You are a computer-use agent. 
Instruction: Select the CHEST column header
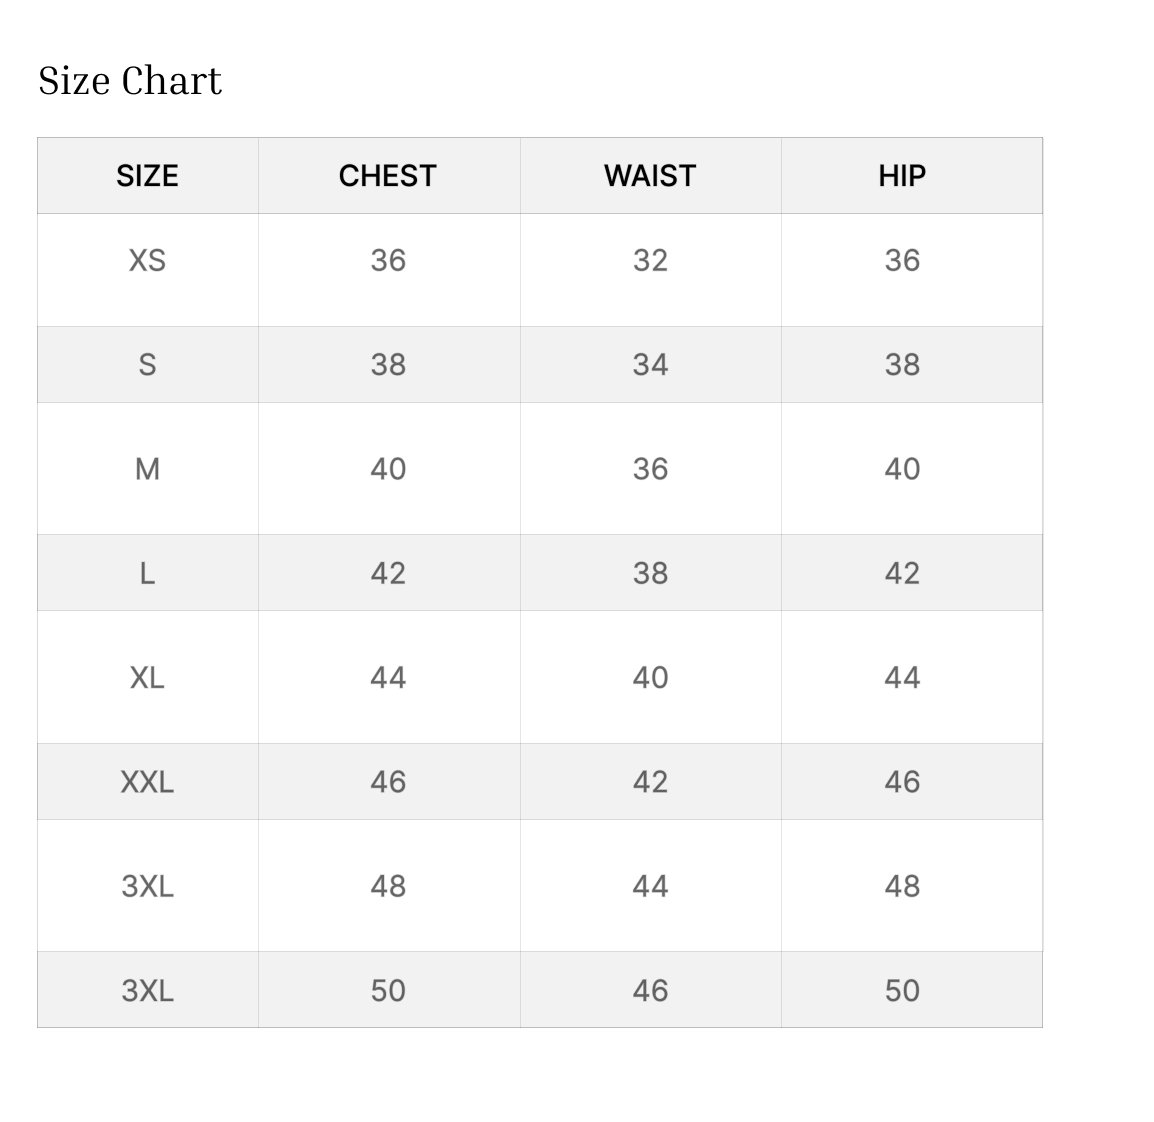click(x=388, y=176)
